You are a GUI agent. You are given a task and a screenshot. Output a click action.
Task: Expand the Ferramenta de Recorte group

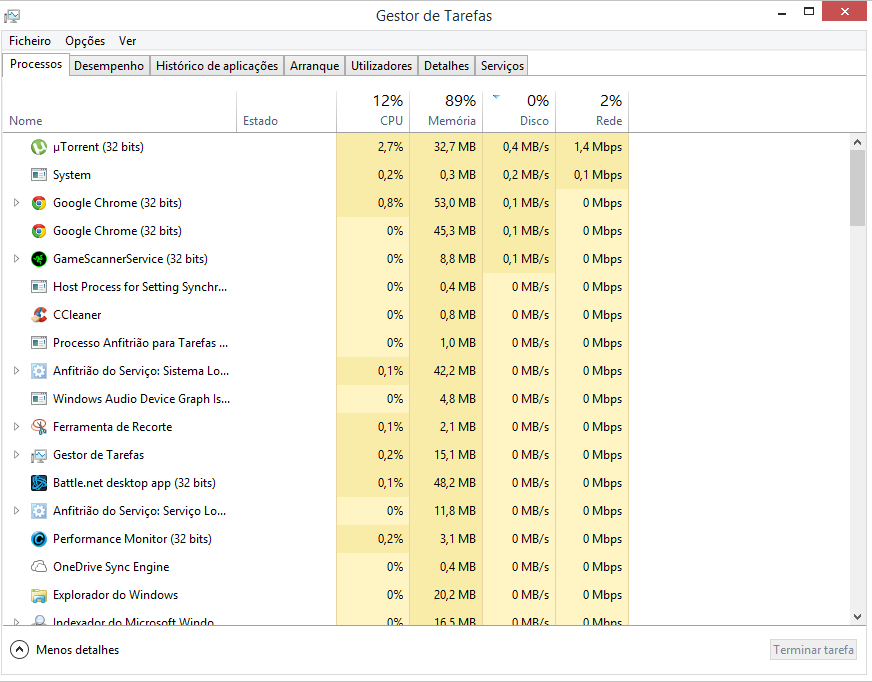[x=16, y=427]
